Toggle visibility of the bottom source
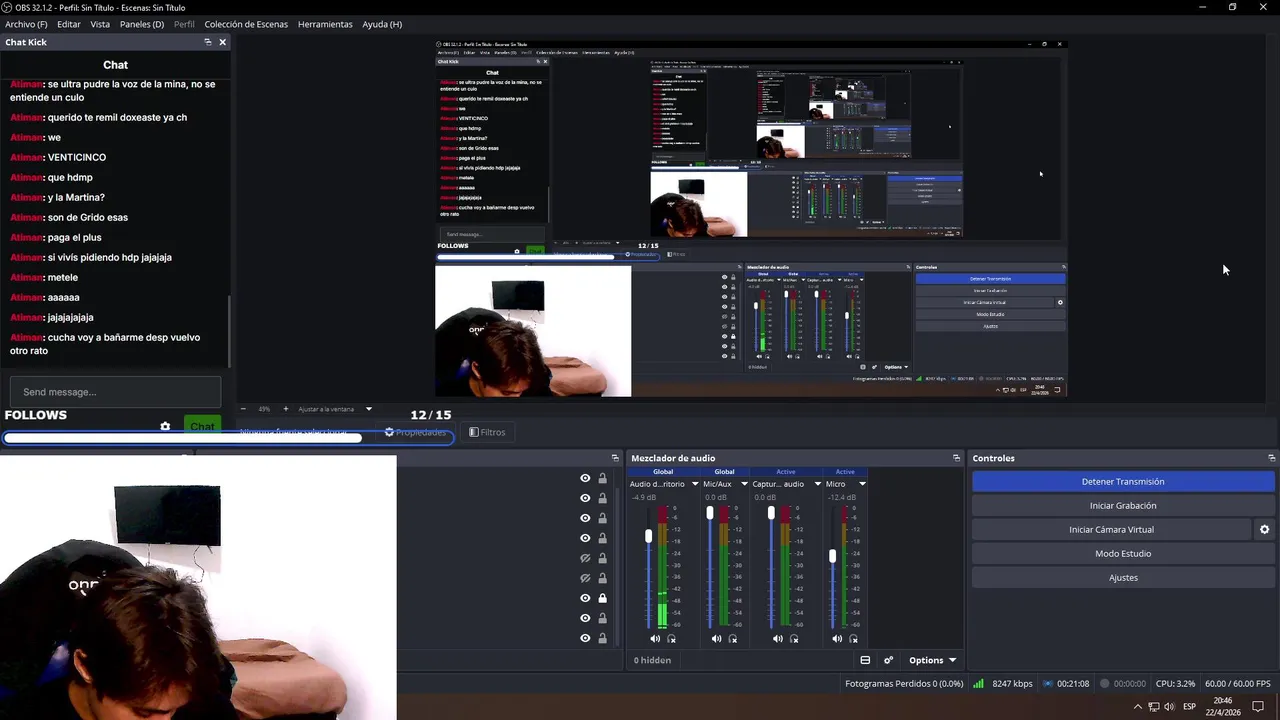Screen dimensions: 1280x720 click(585, 638)
